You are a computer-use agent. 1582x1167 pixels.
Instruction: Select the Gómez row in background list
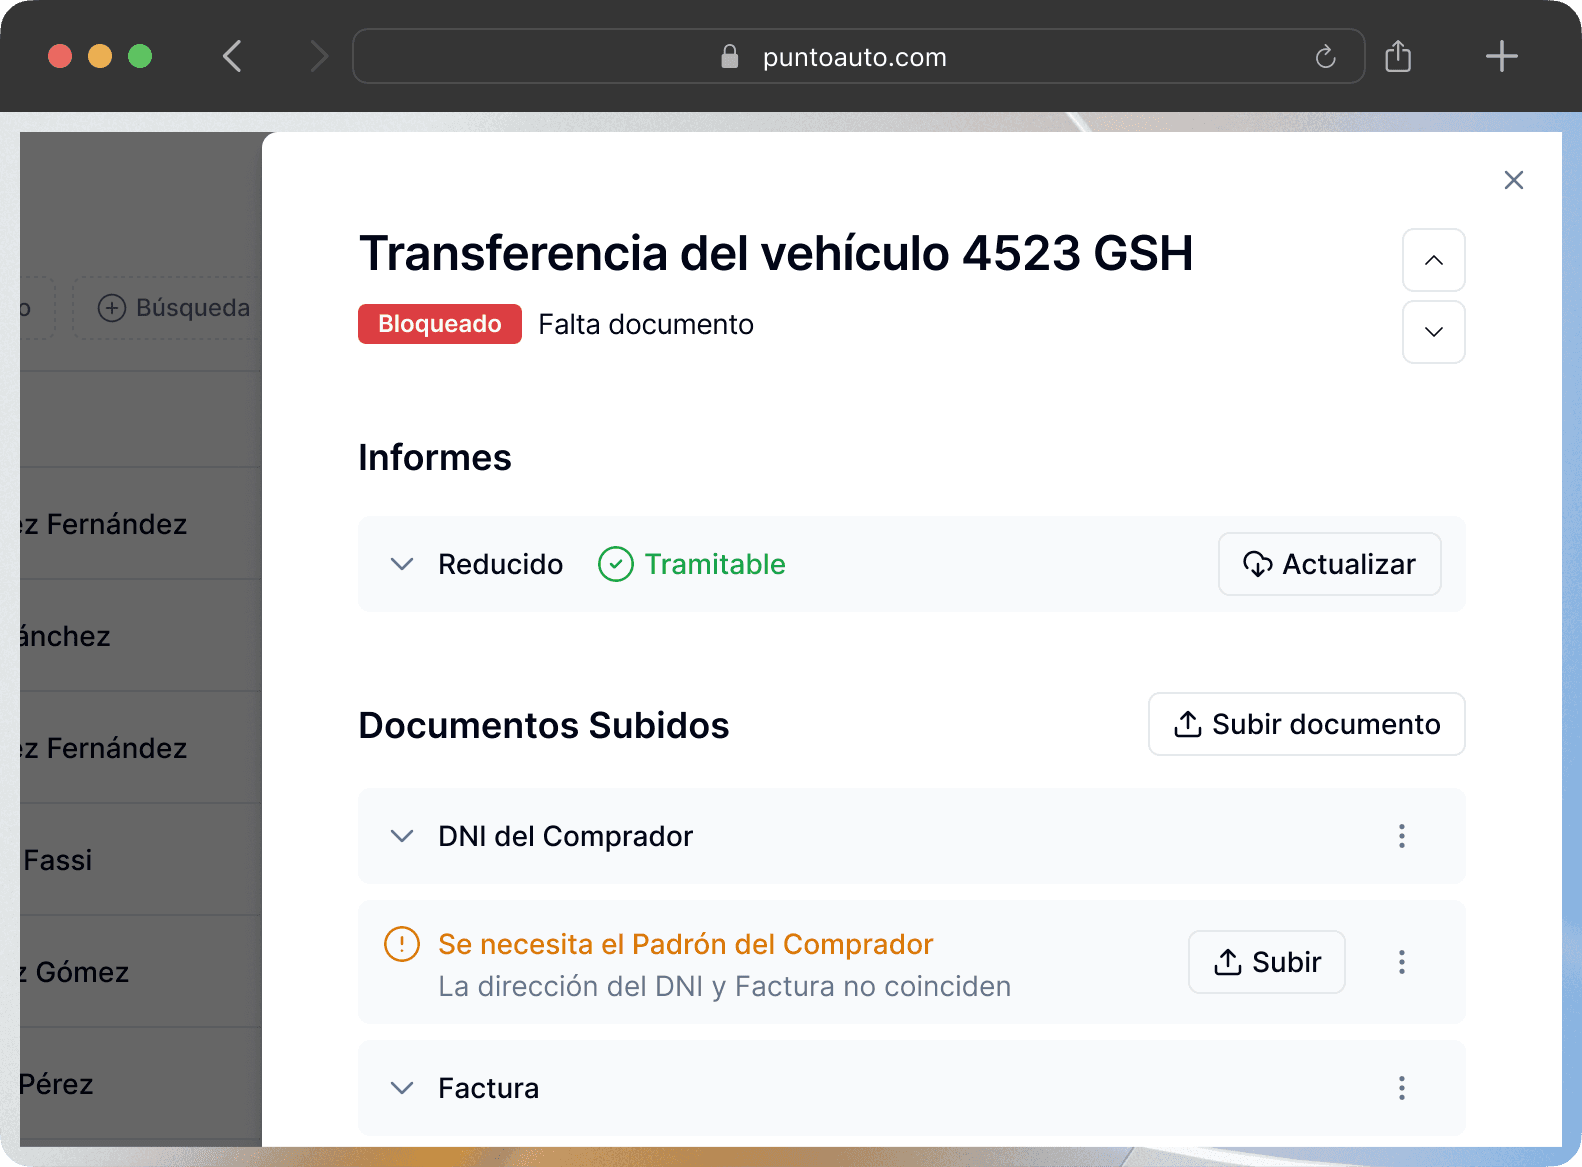coord(141,972)
